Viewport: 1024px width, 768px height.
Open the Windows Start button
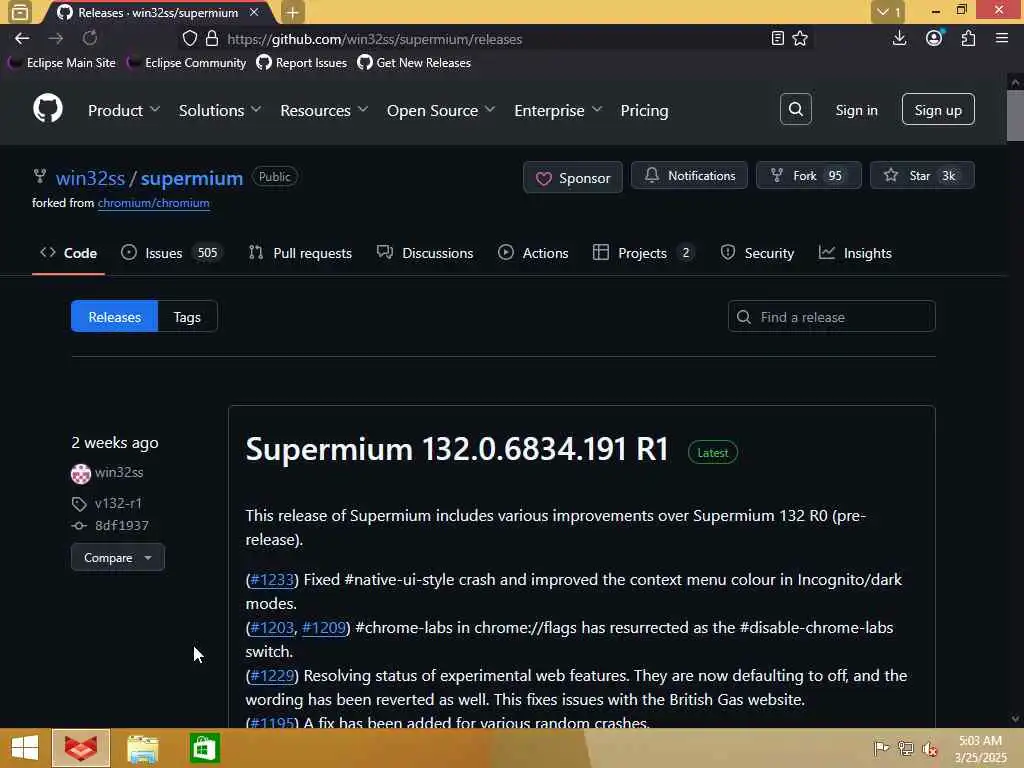[x=25, y=748]
